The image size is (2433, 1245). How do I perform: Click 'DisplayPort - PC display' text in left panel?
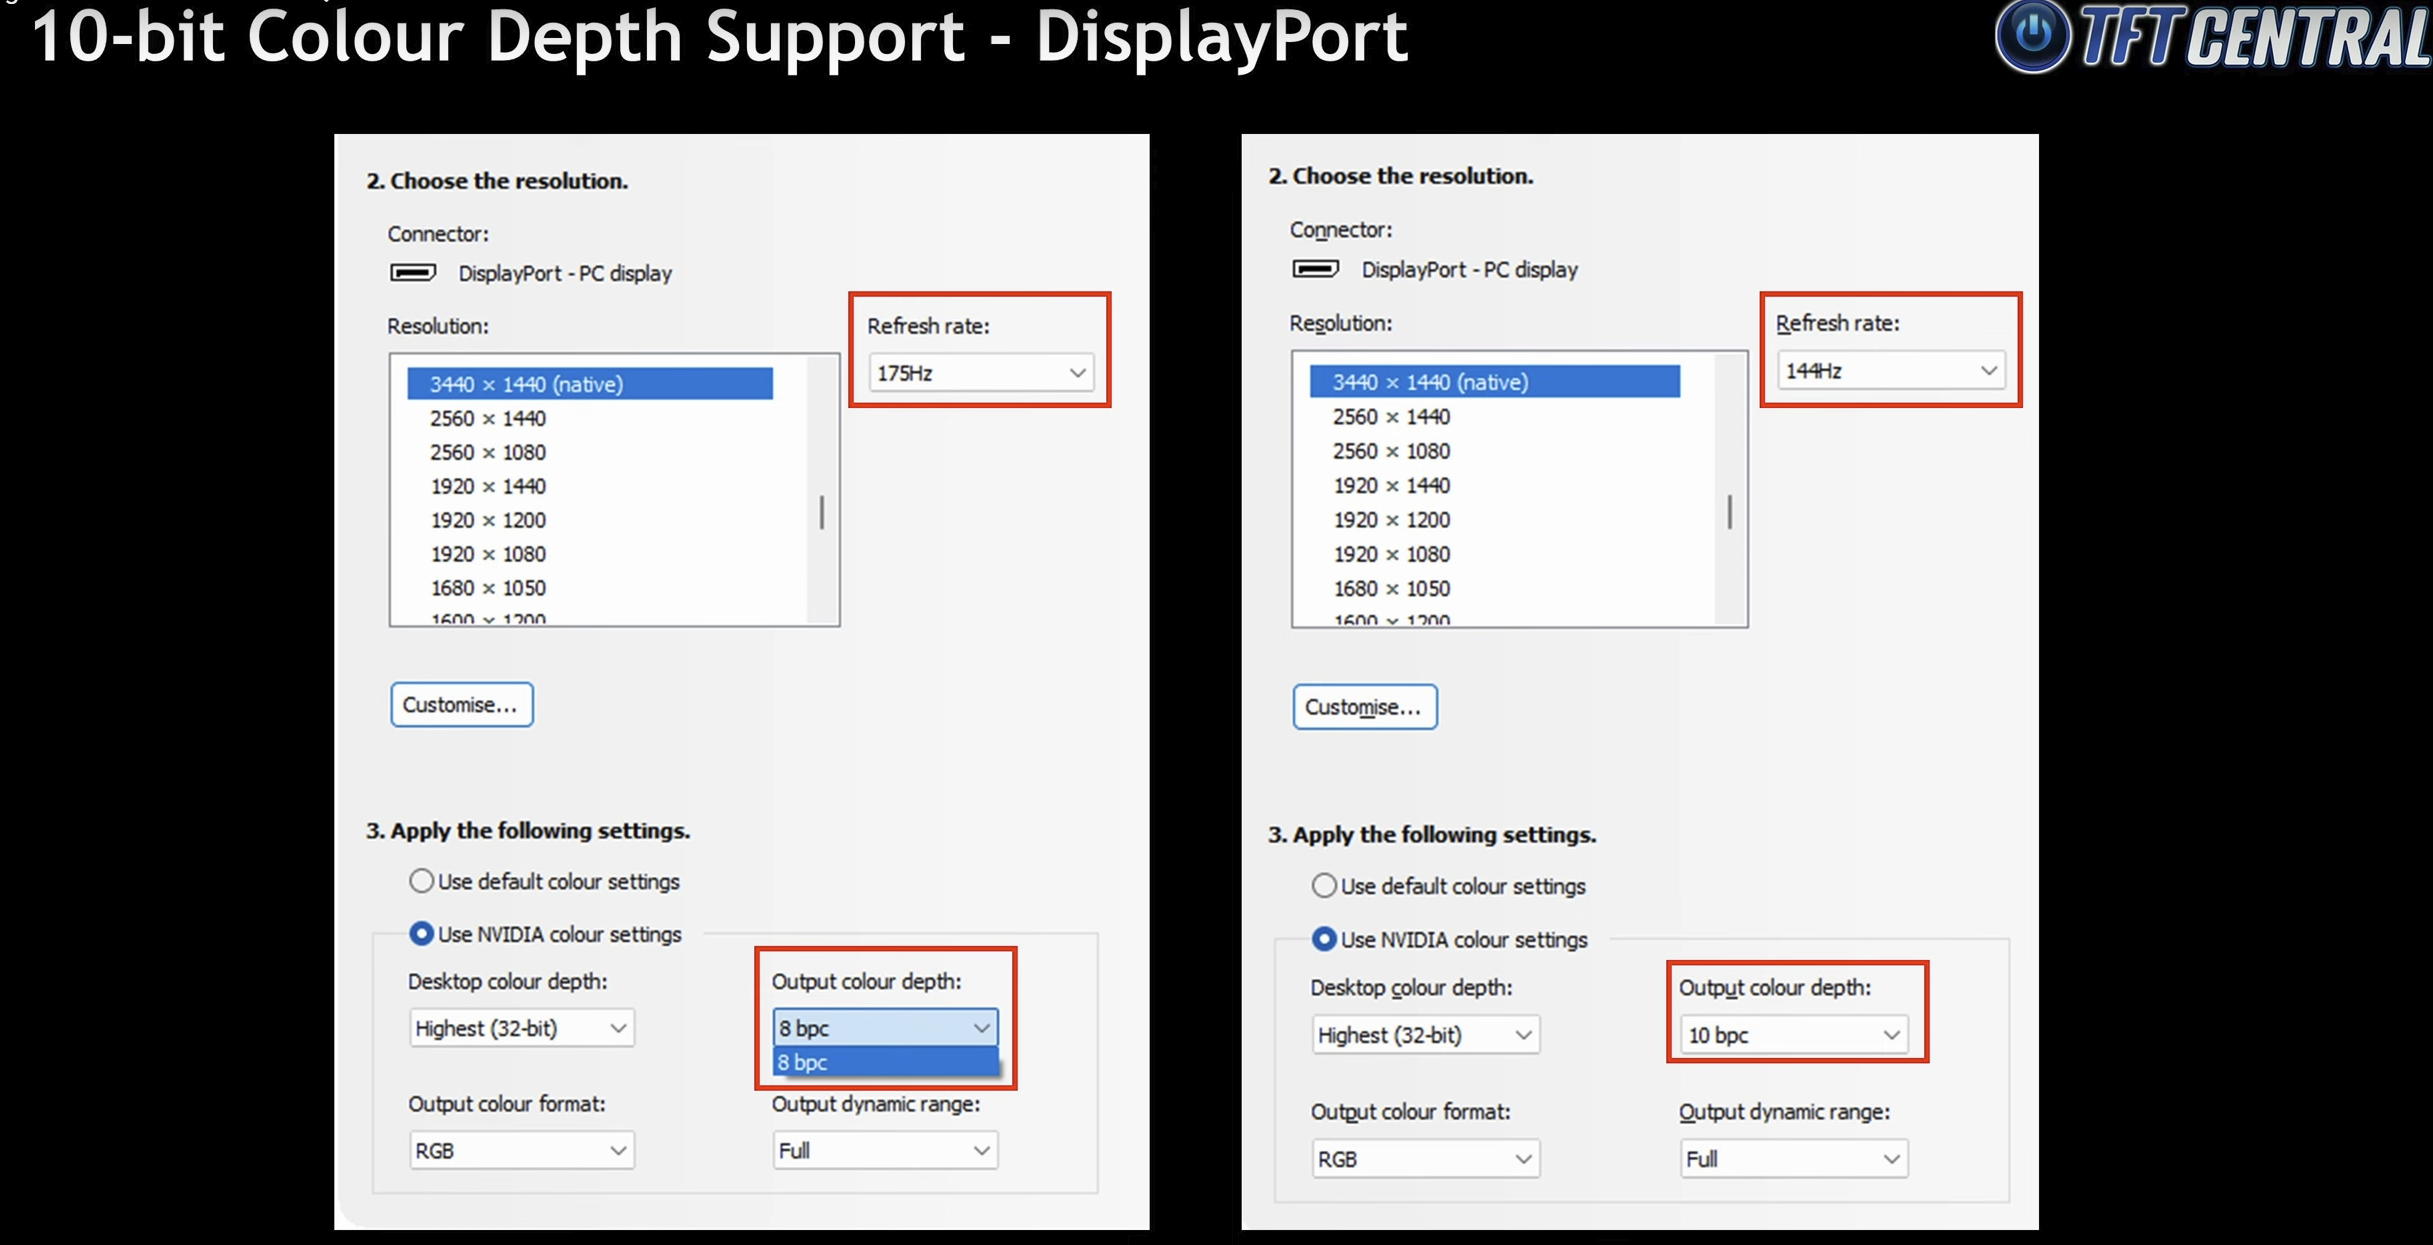pos(565,274)
